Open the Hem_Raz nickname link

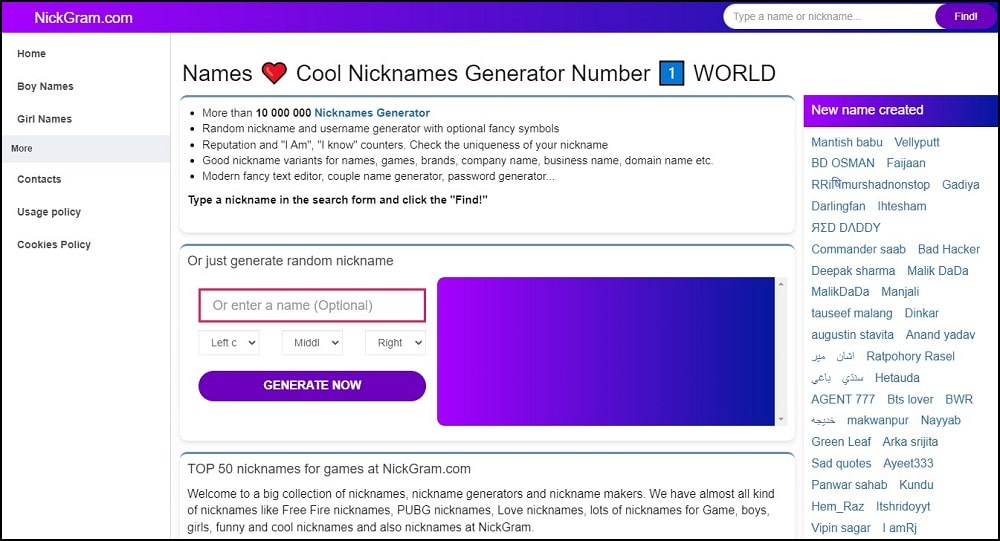click(837, 507)
